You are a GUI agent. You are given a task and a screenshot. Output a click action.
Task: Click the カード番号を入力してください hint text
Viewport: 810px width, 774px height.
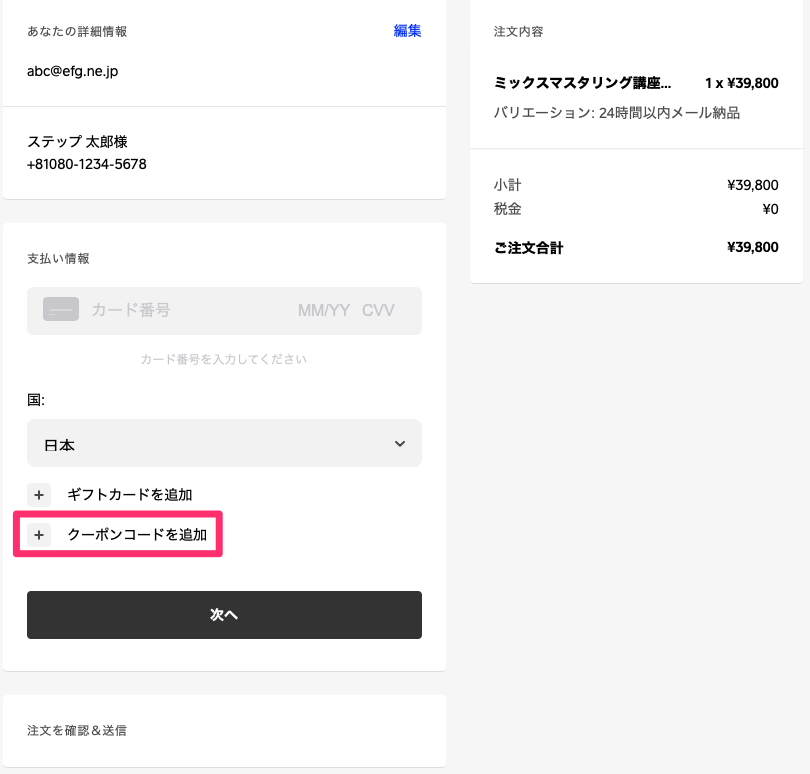(x=224, y=359)
